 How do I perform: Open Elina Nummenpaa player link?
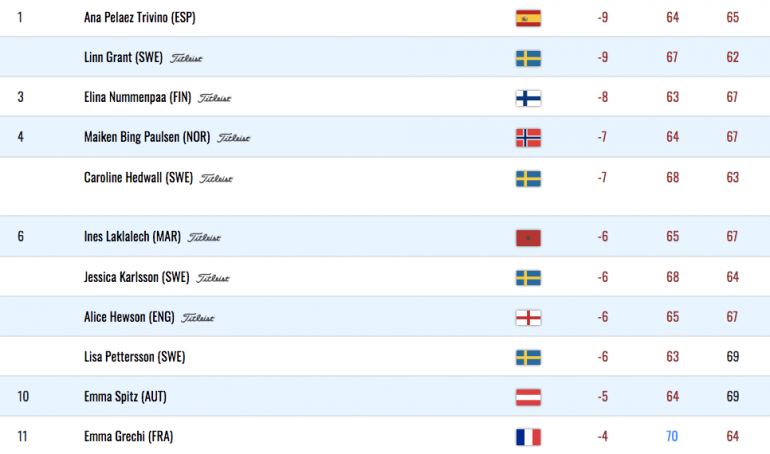[x=138, y=97]
